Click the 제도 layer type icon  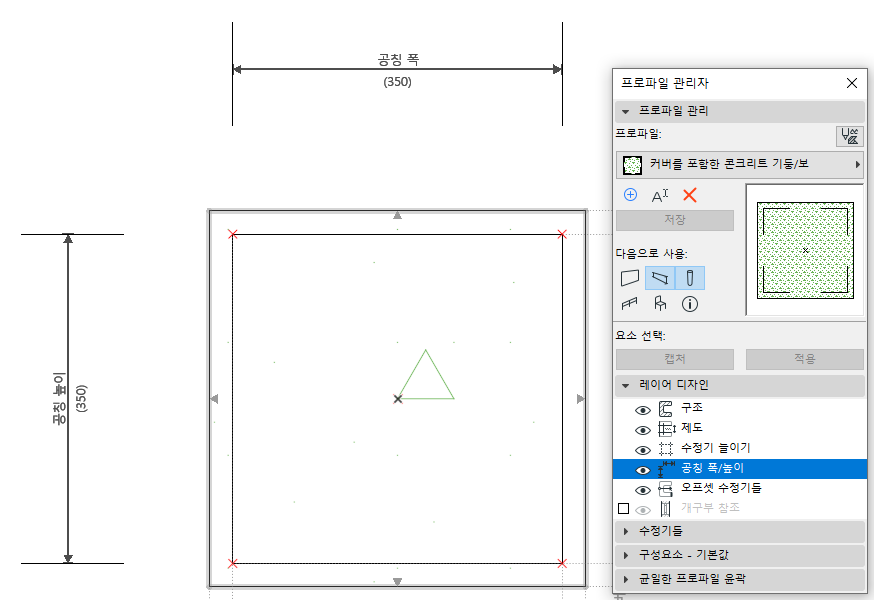(667, 429)
